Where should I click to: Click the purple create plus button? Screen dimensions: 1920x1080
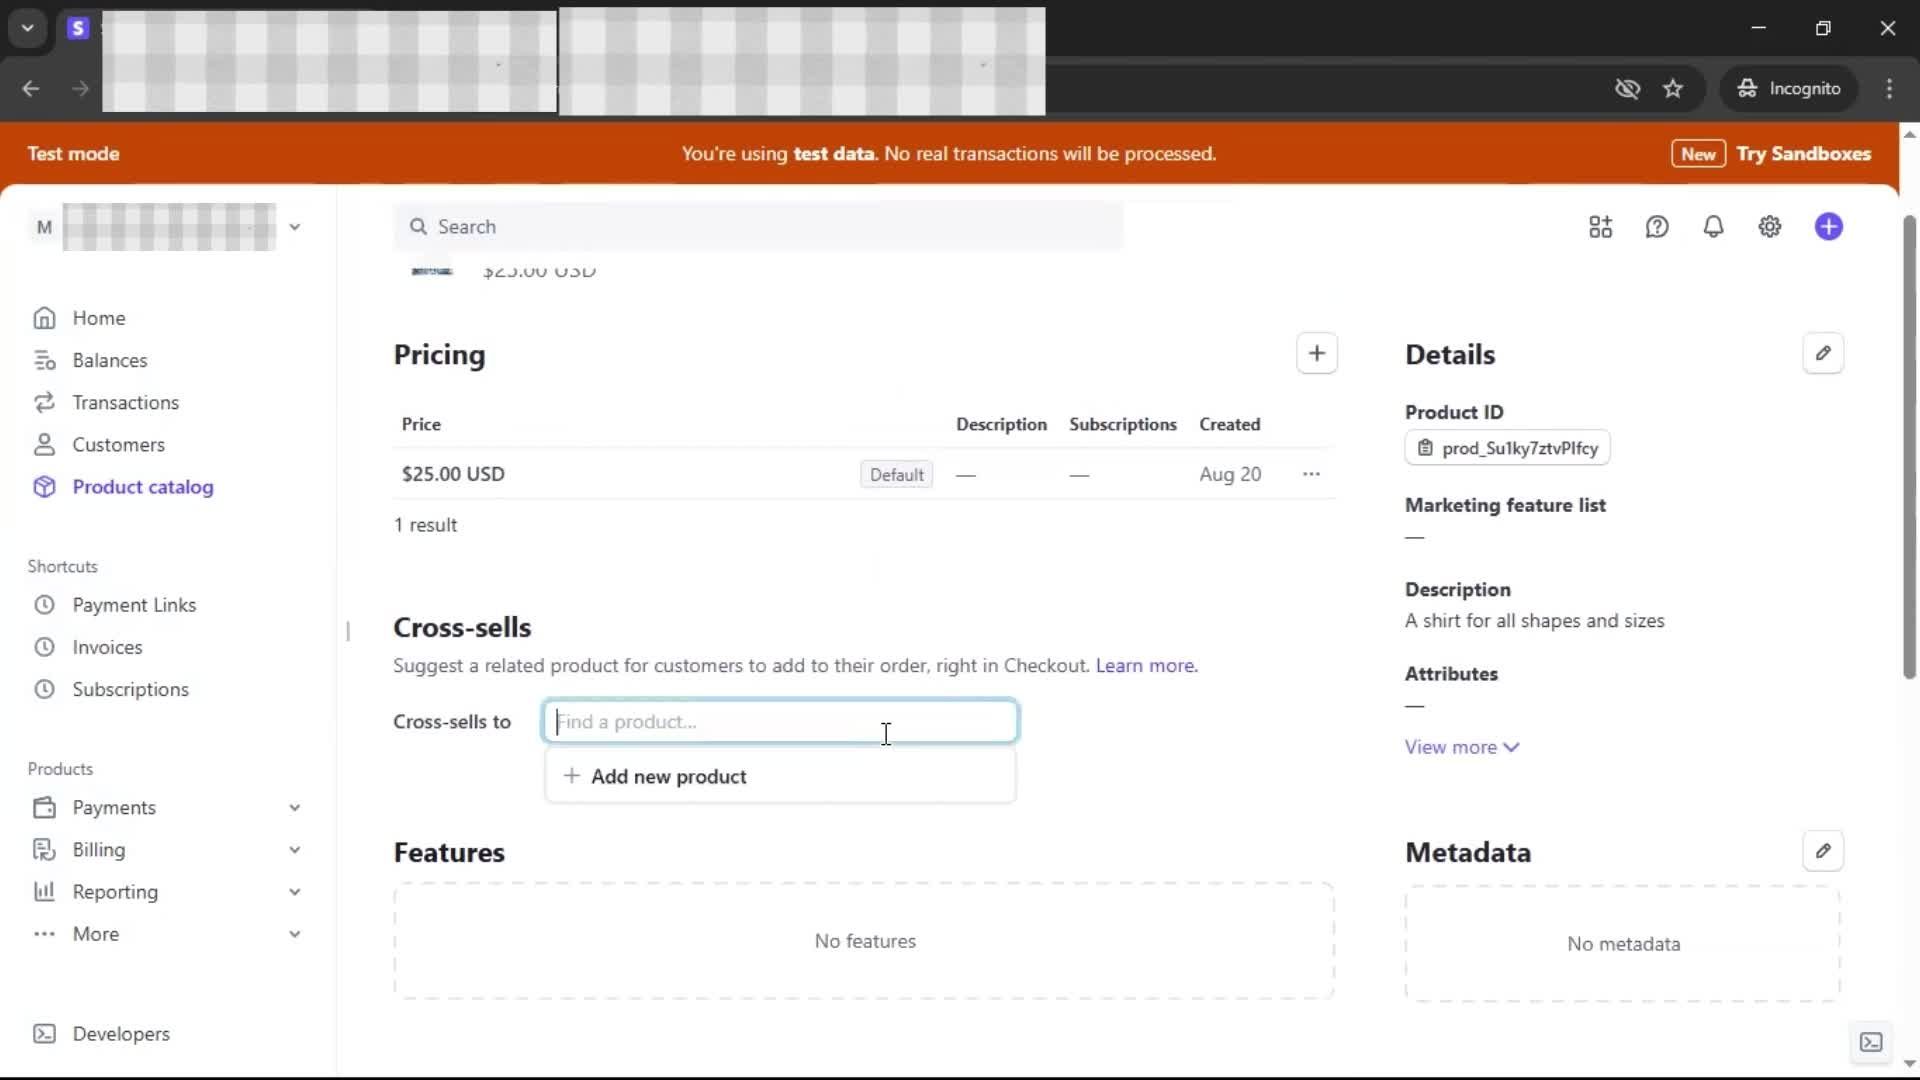tap(1828, 227)
